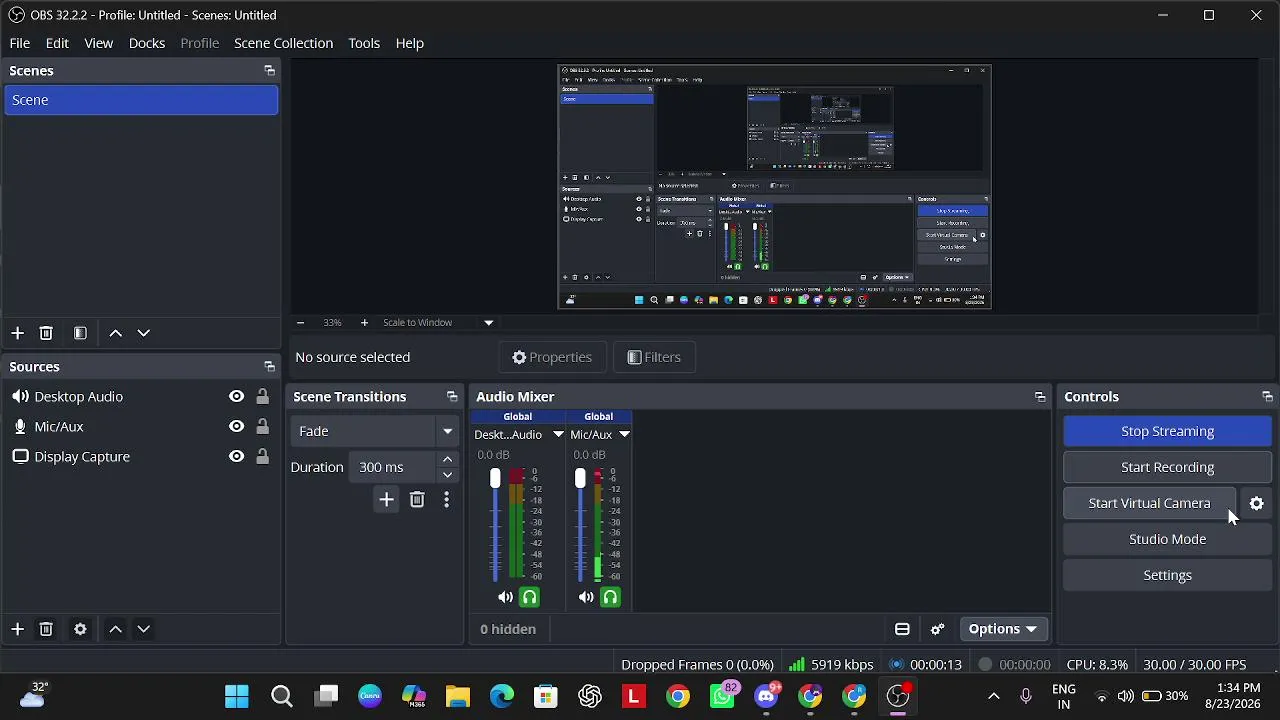Hide the Display Capture source
Viewport: 1280px width, 720px height.
coord(236,457)
